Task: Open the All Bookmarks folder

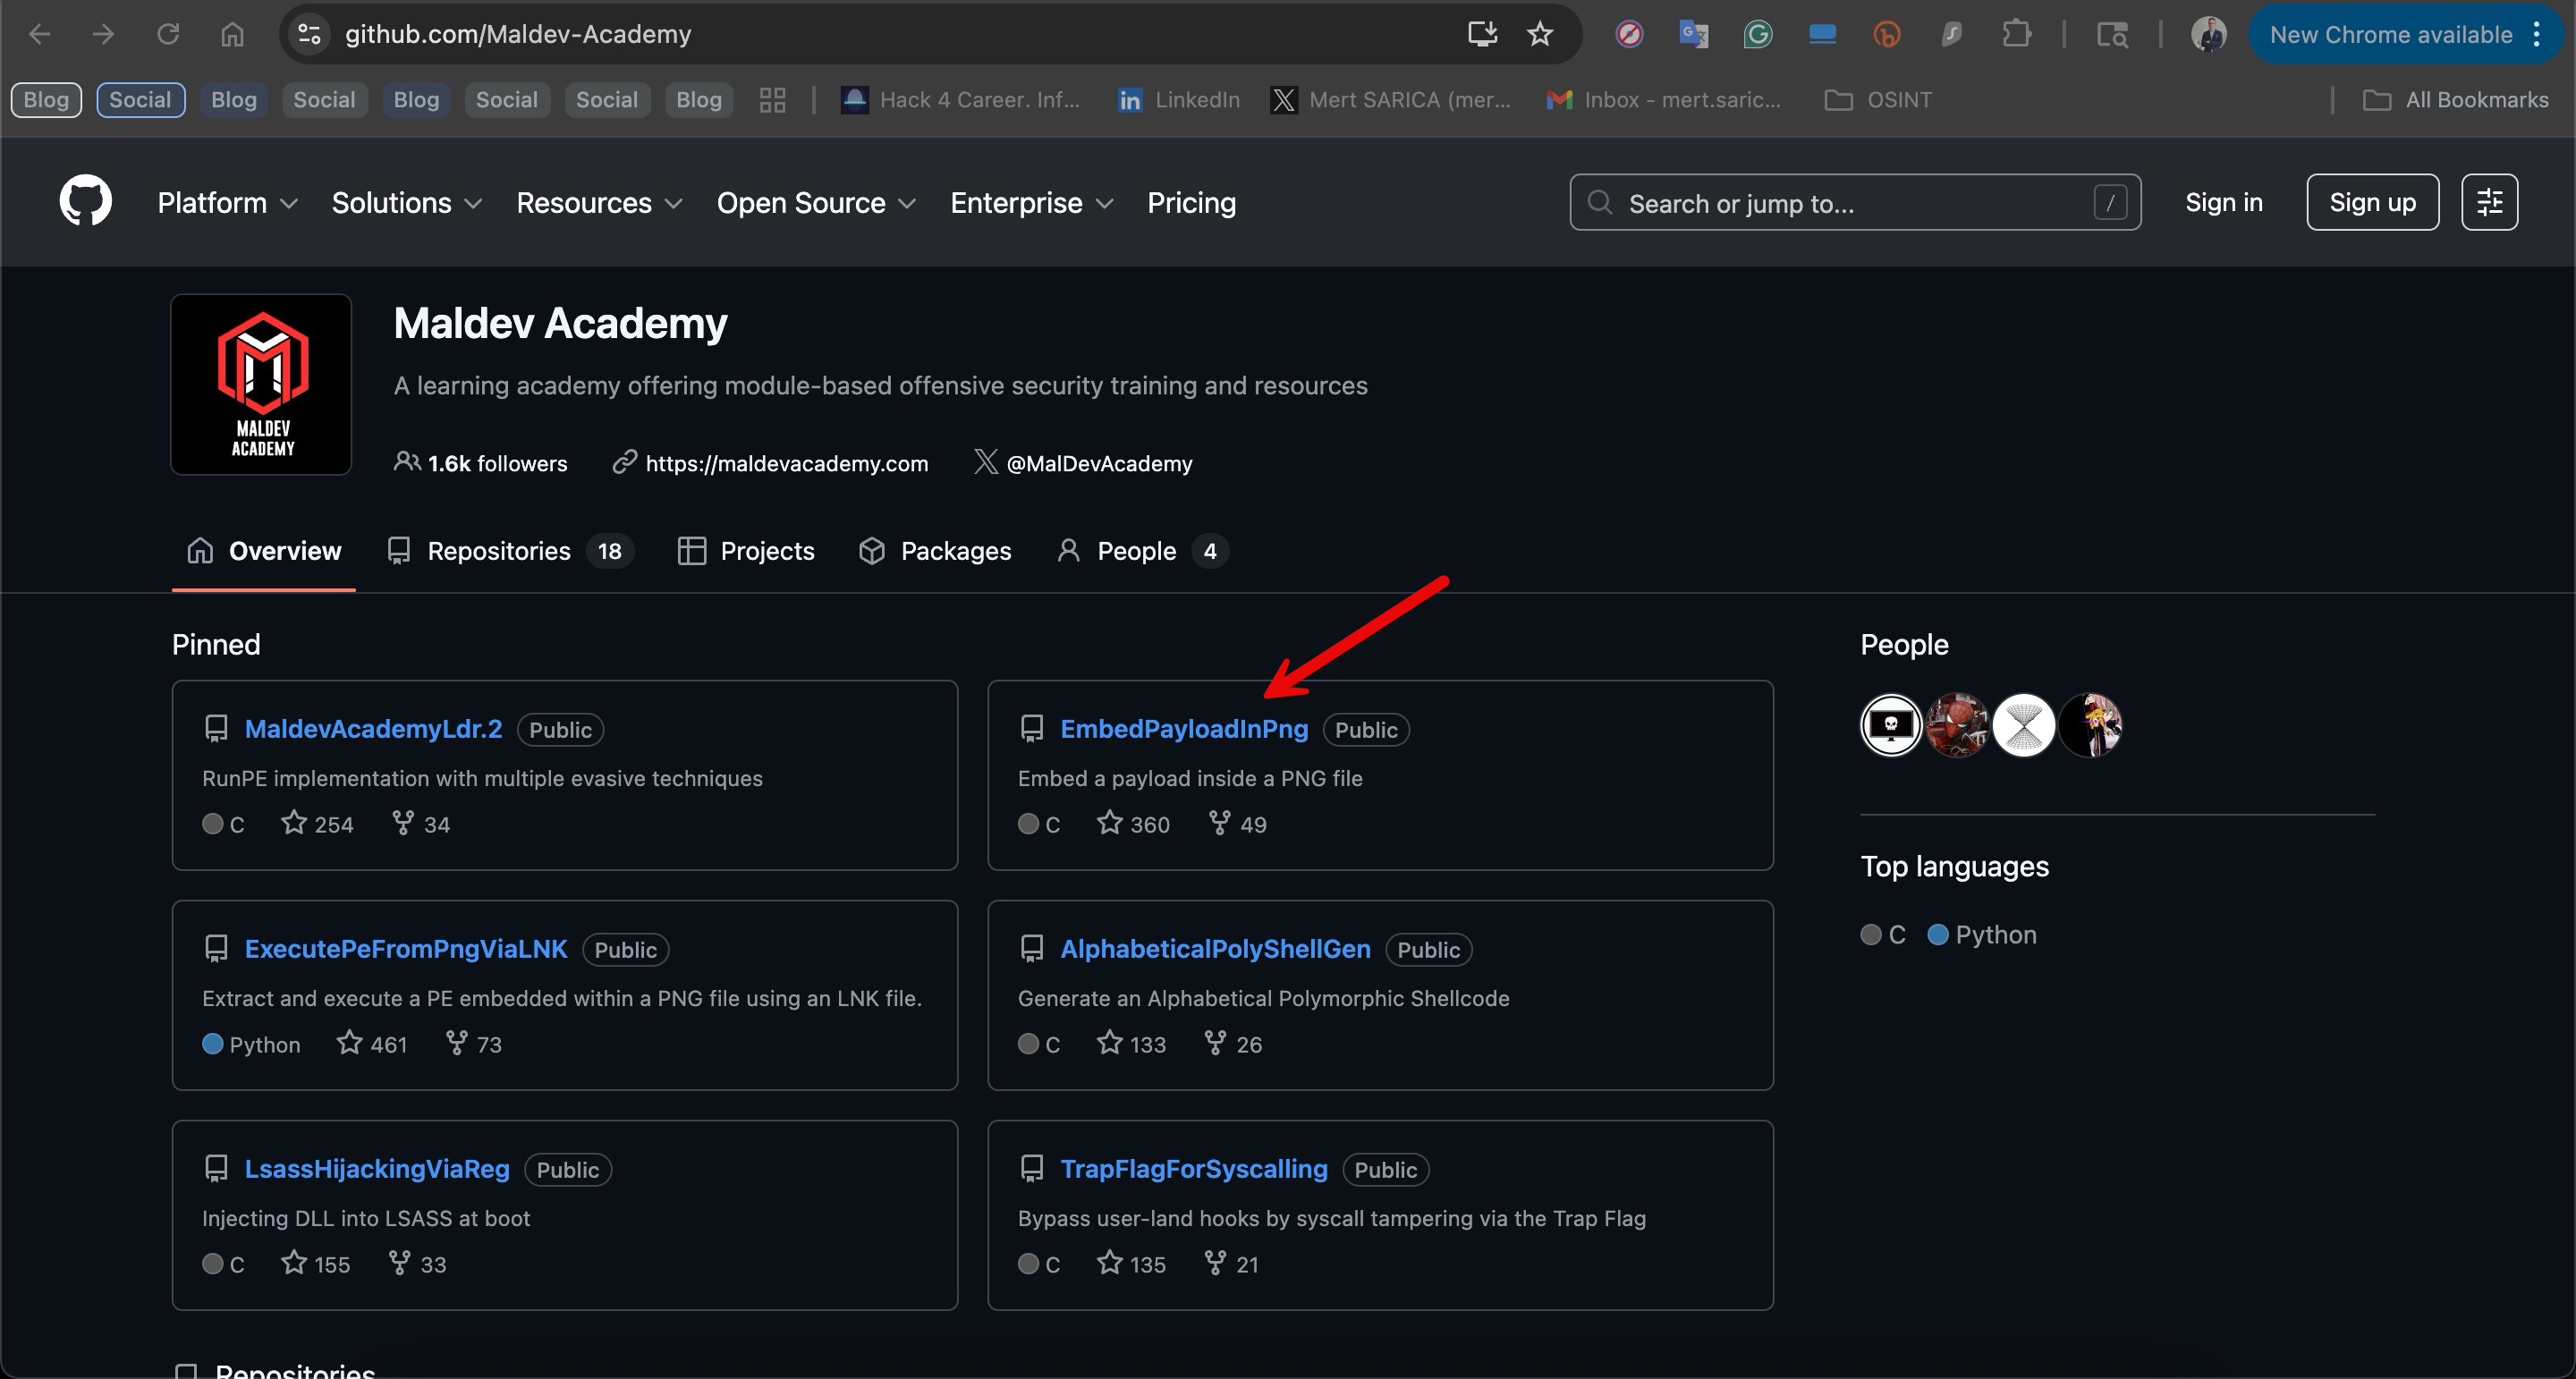Action: (2456, 100)
